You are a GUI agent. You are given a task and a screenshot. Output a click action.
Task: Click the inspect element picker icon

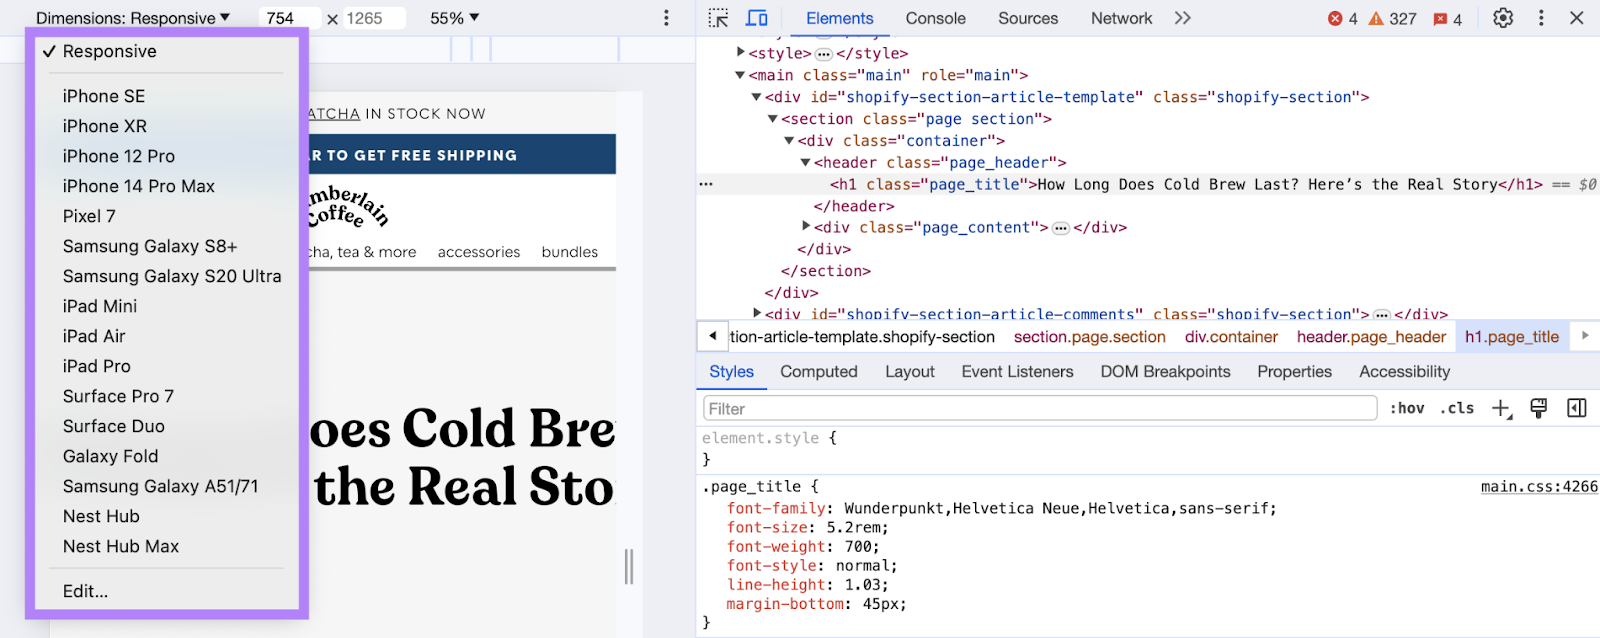[718, 18]
